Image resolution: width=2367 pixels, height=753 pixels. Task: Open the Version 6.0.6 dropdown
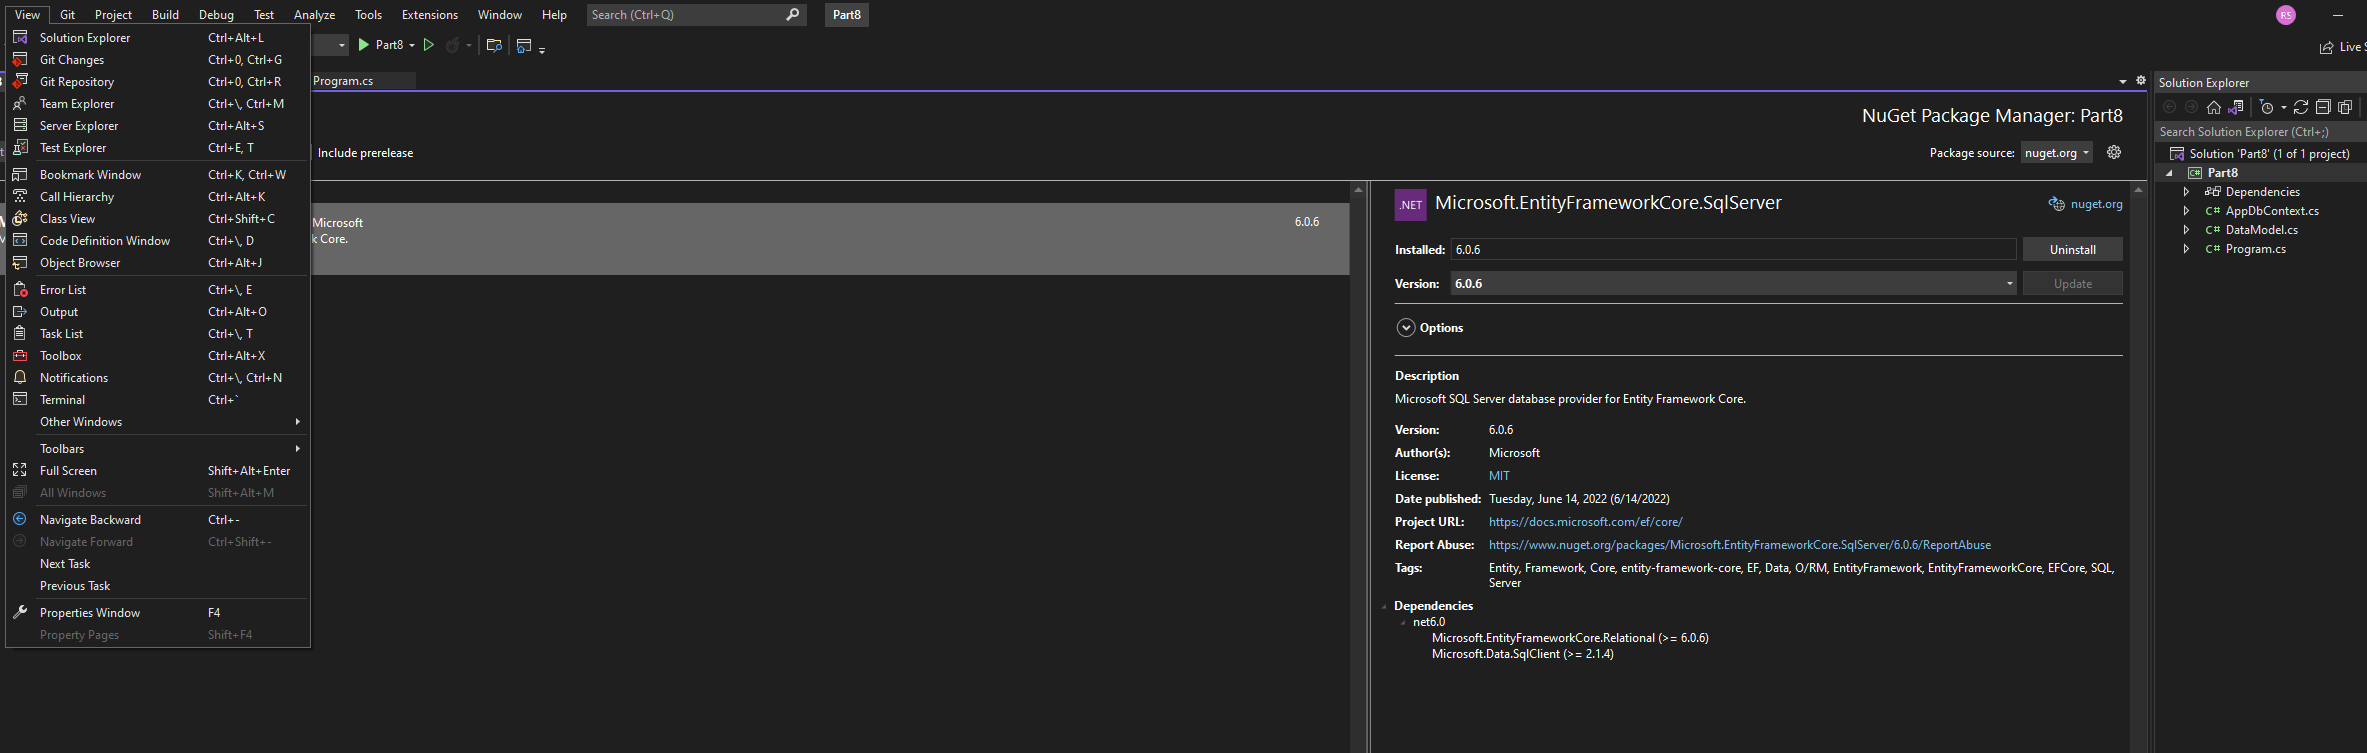1733,284
